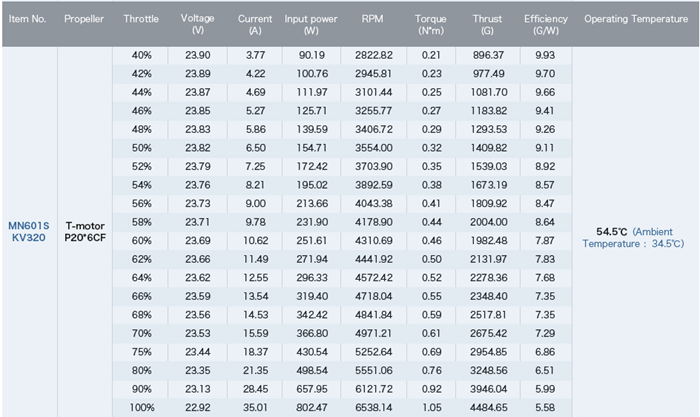Select the 9.93 efficiency value
The height and width of the screenshot is (417, 700).
pyautogui.click(x=546, y=55)
